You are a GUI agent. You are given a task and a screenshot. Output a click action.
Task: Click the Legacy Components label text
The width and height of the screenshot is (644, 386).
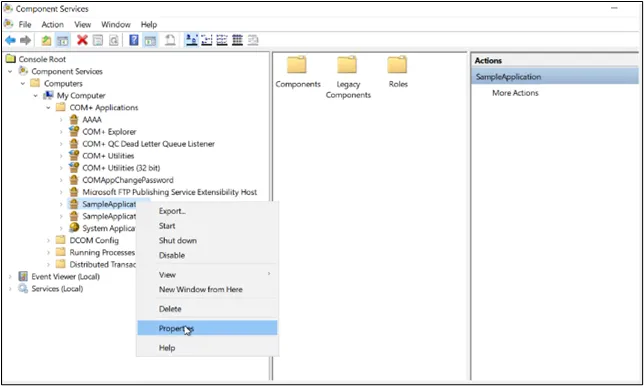pos(348,90)
